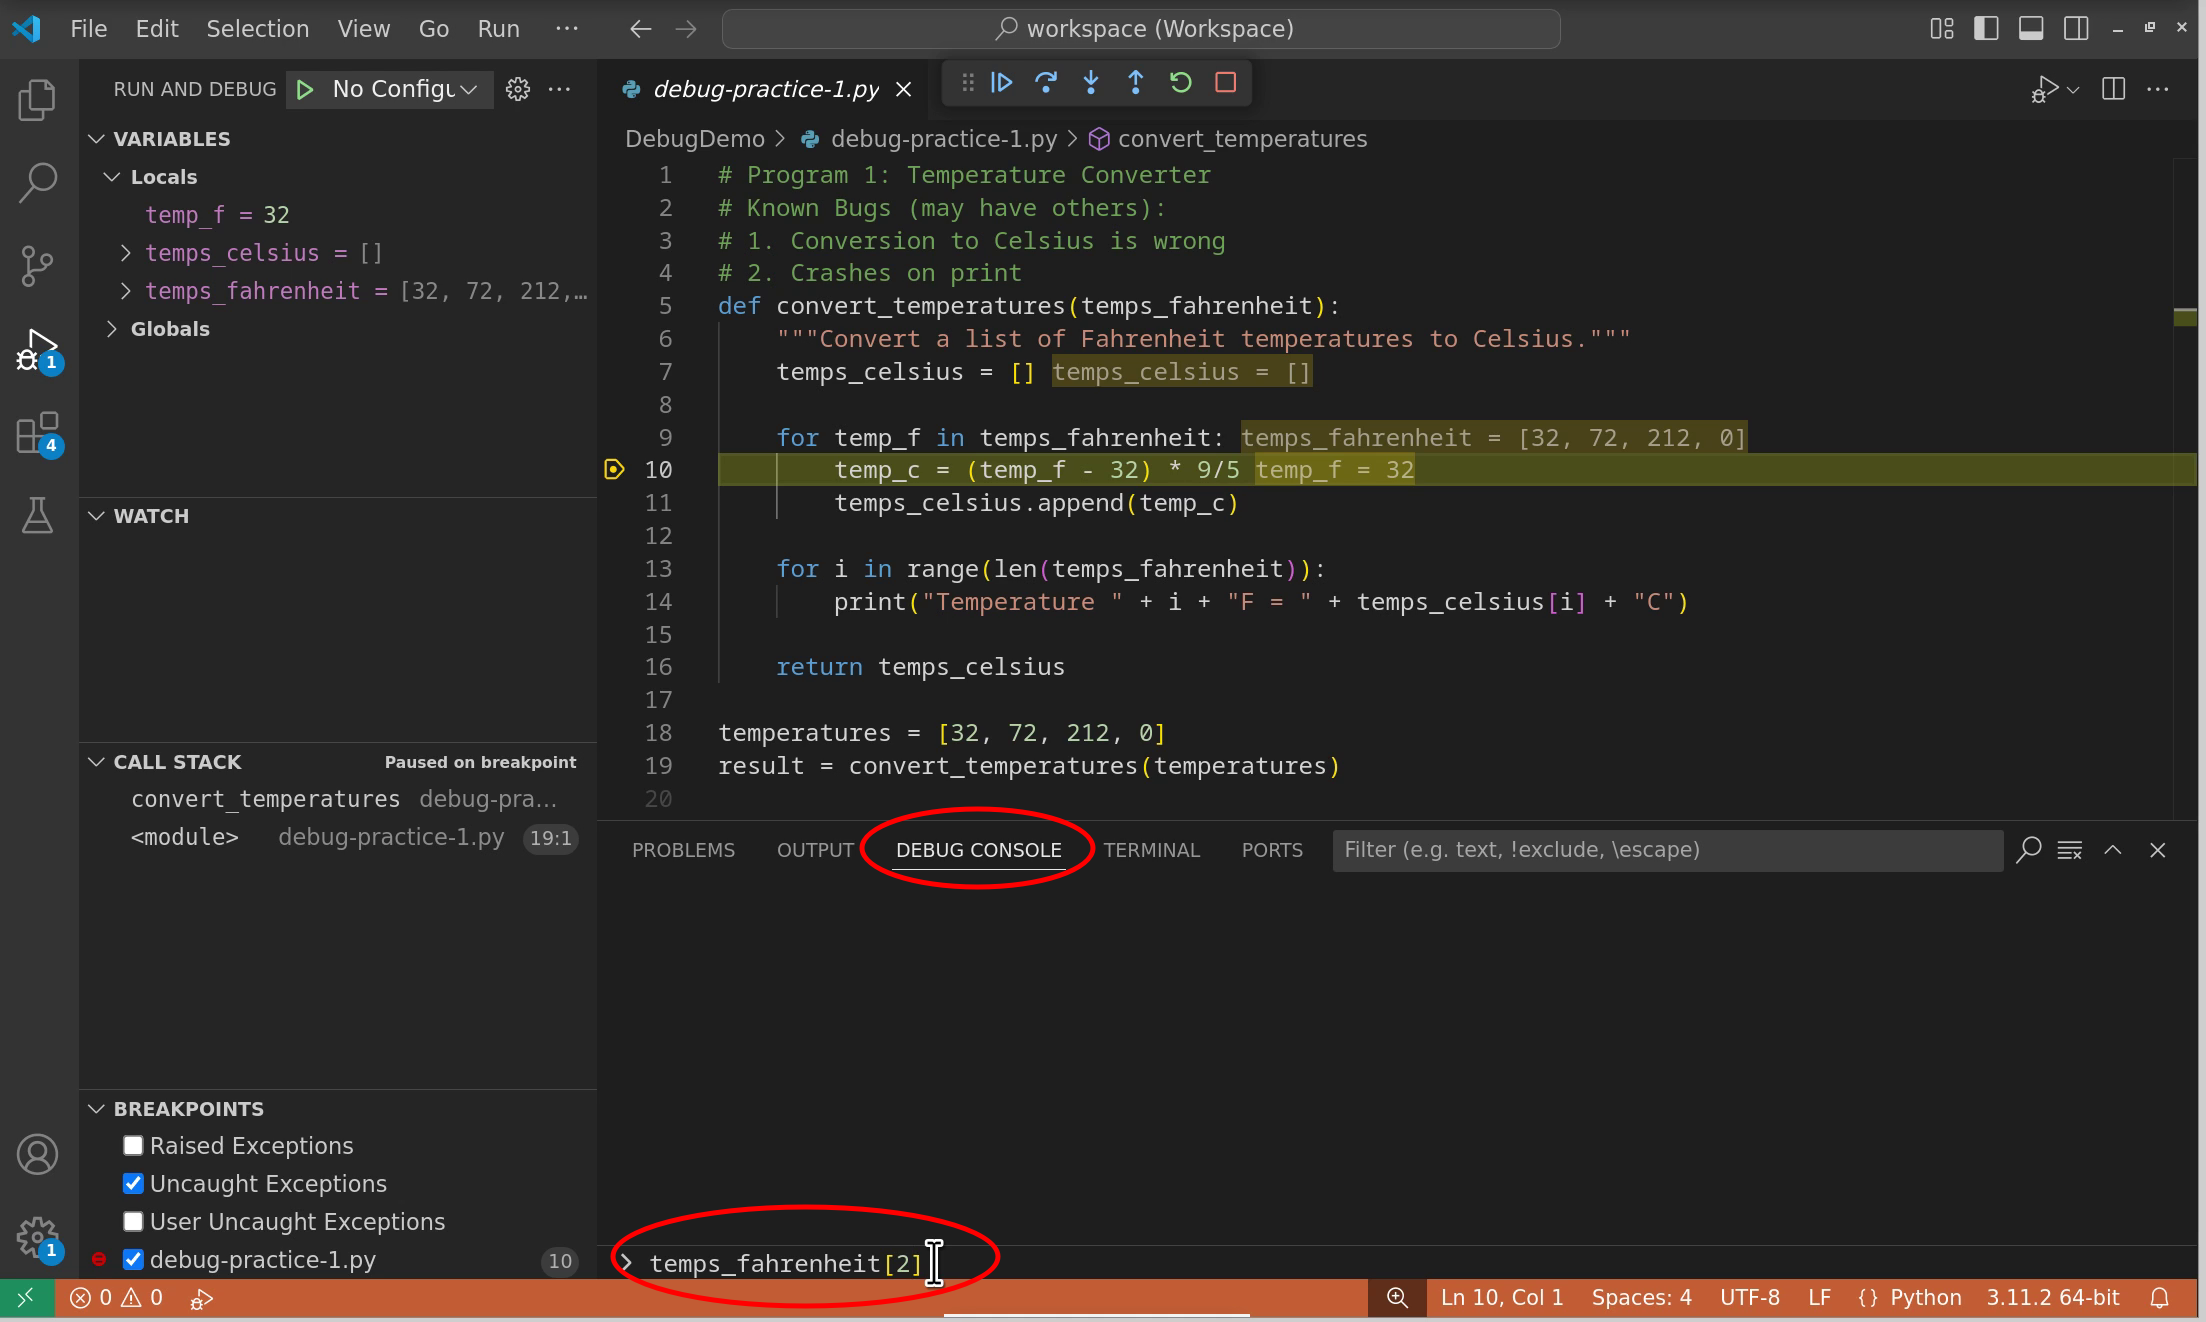This screenshot has height=1322, width=2206.
Task: Enable the Raised Exceptions checkbox
Action: click(x=133, y=1145)
